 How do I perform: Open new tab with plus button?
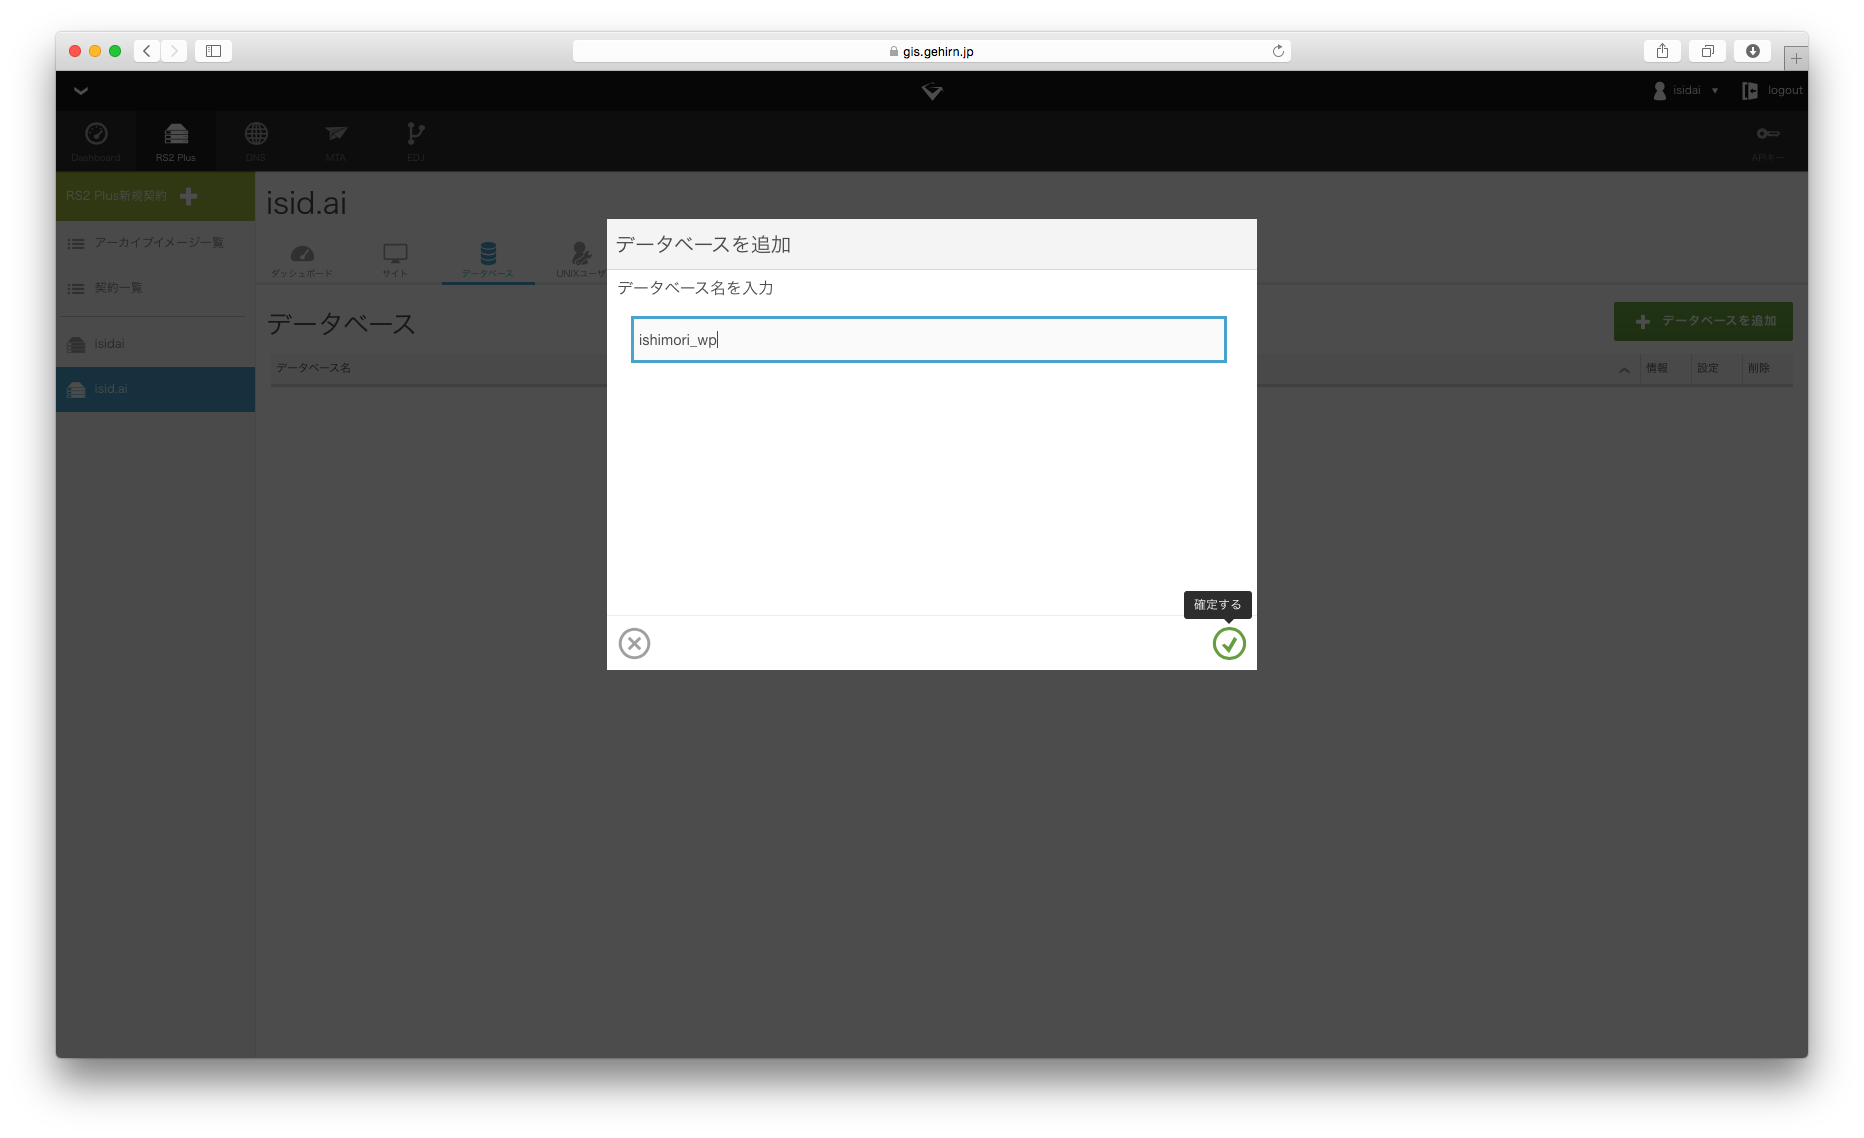[x=1796, y=58]
